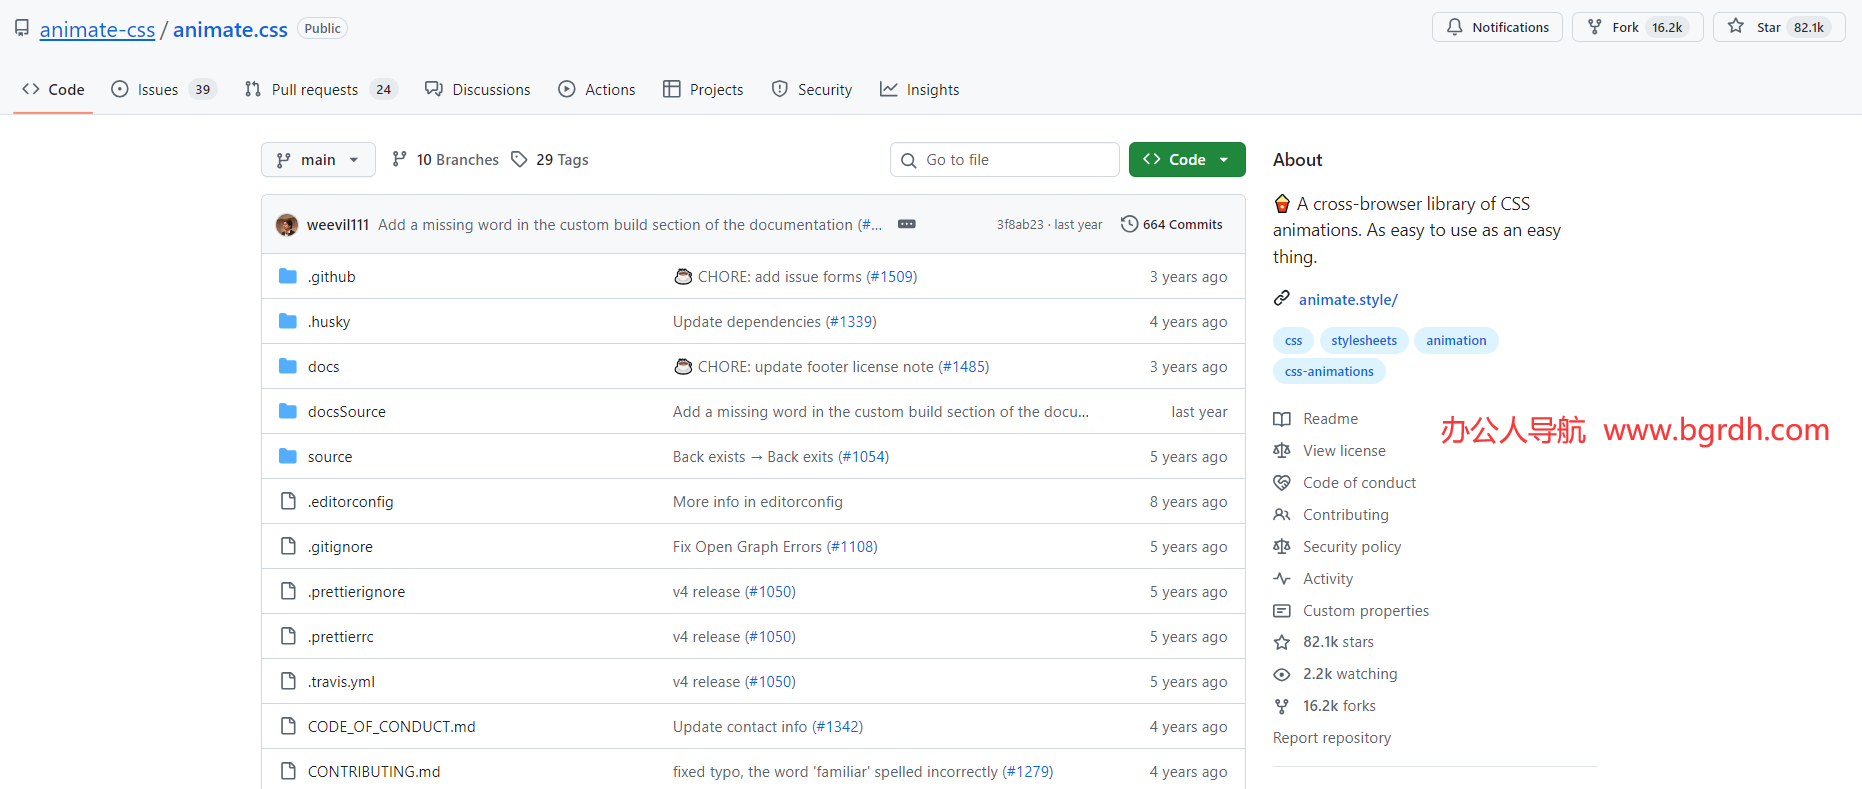
Task: Click Report repository link
Action: (x=1332, y=738)
